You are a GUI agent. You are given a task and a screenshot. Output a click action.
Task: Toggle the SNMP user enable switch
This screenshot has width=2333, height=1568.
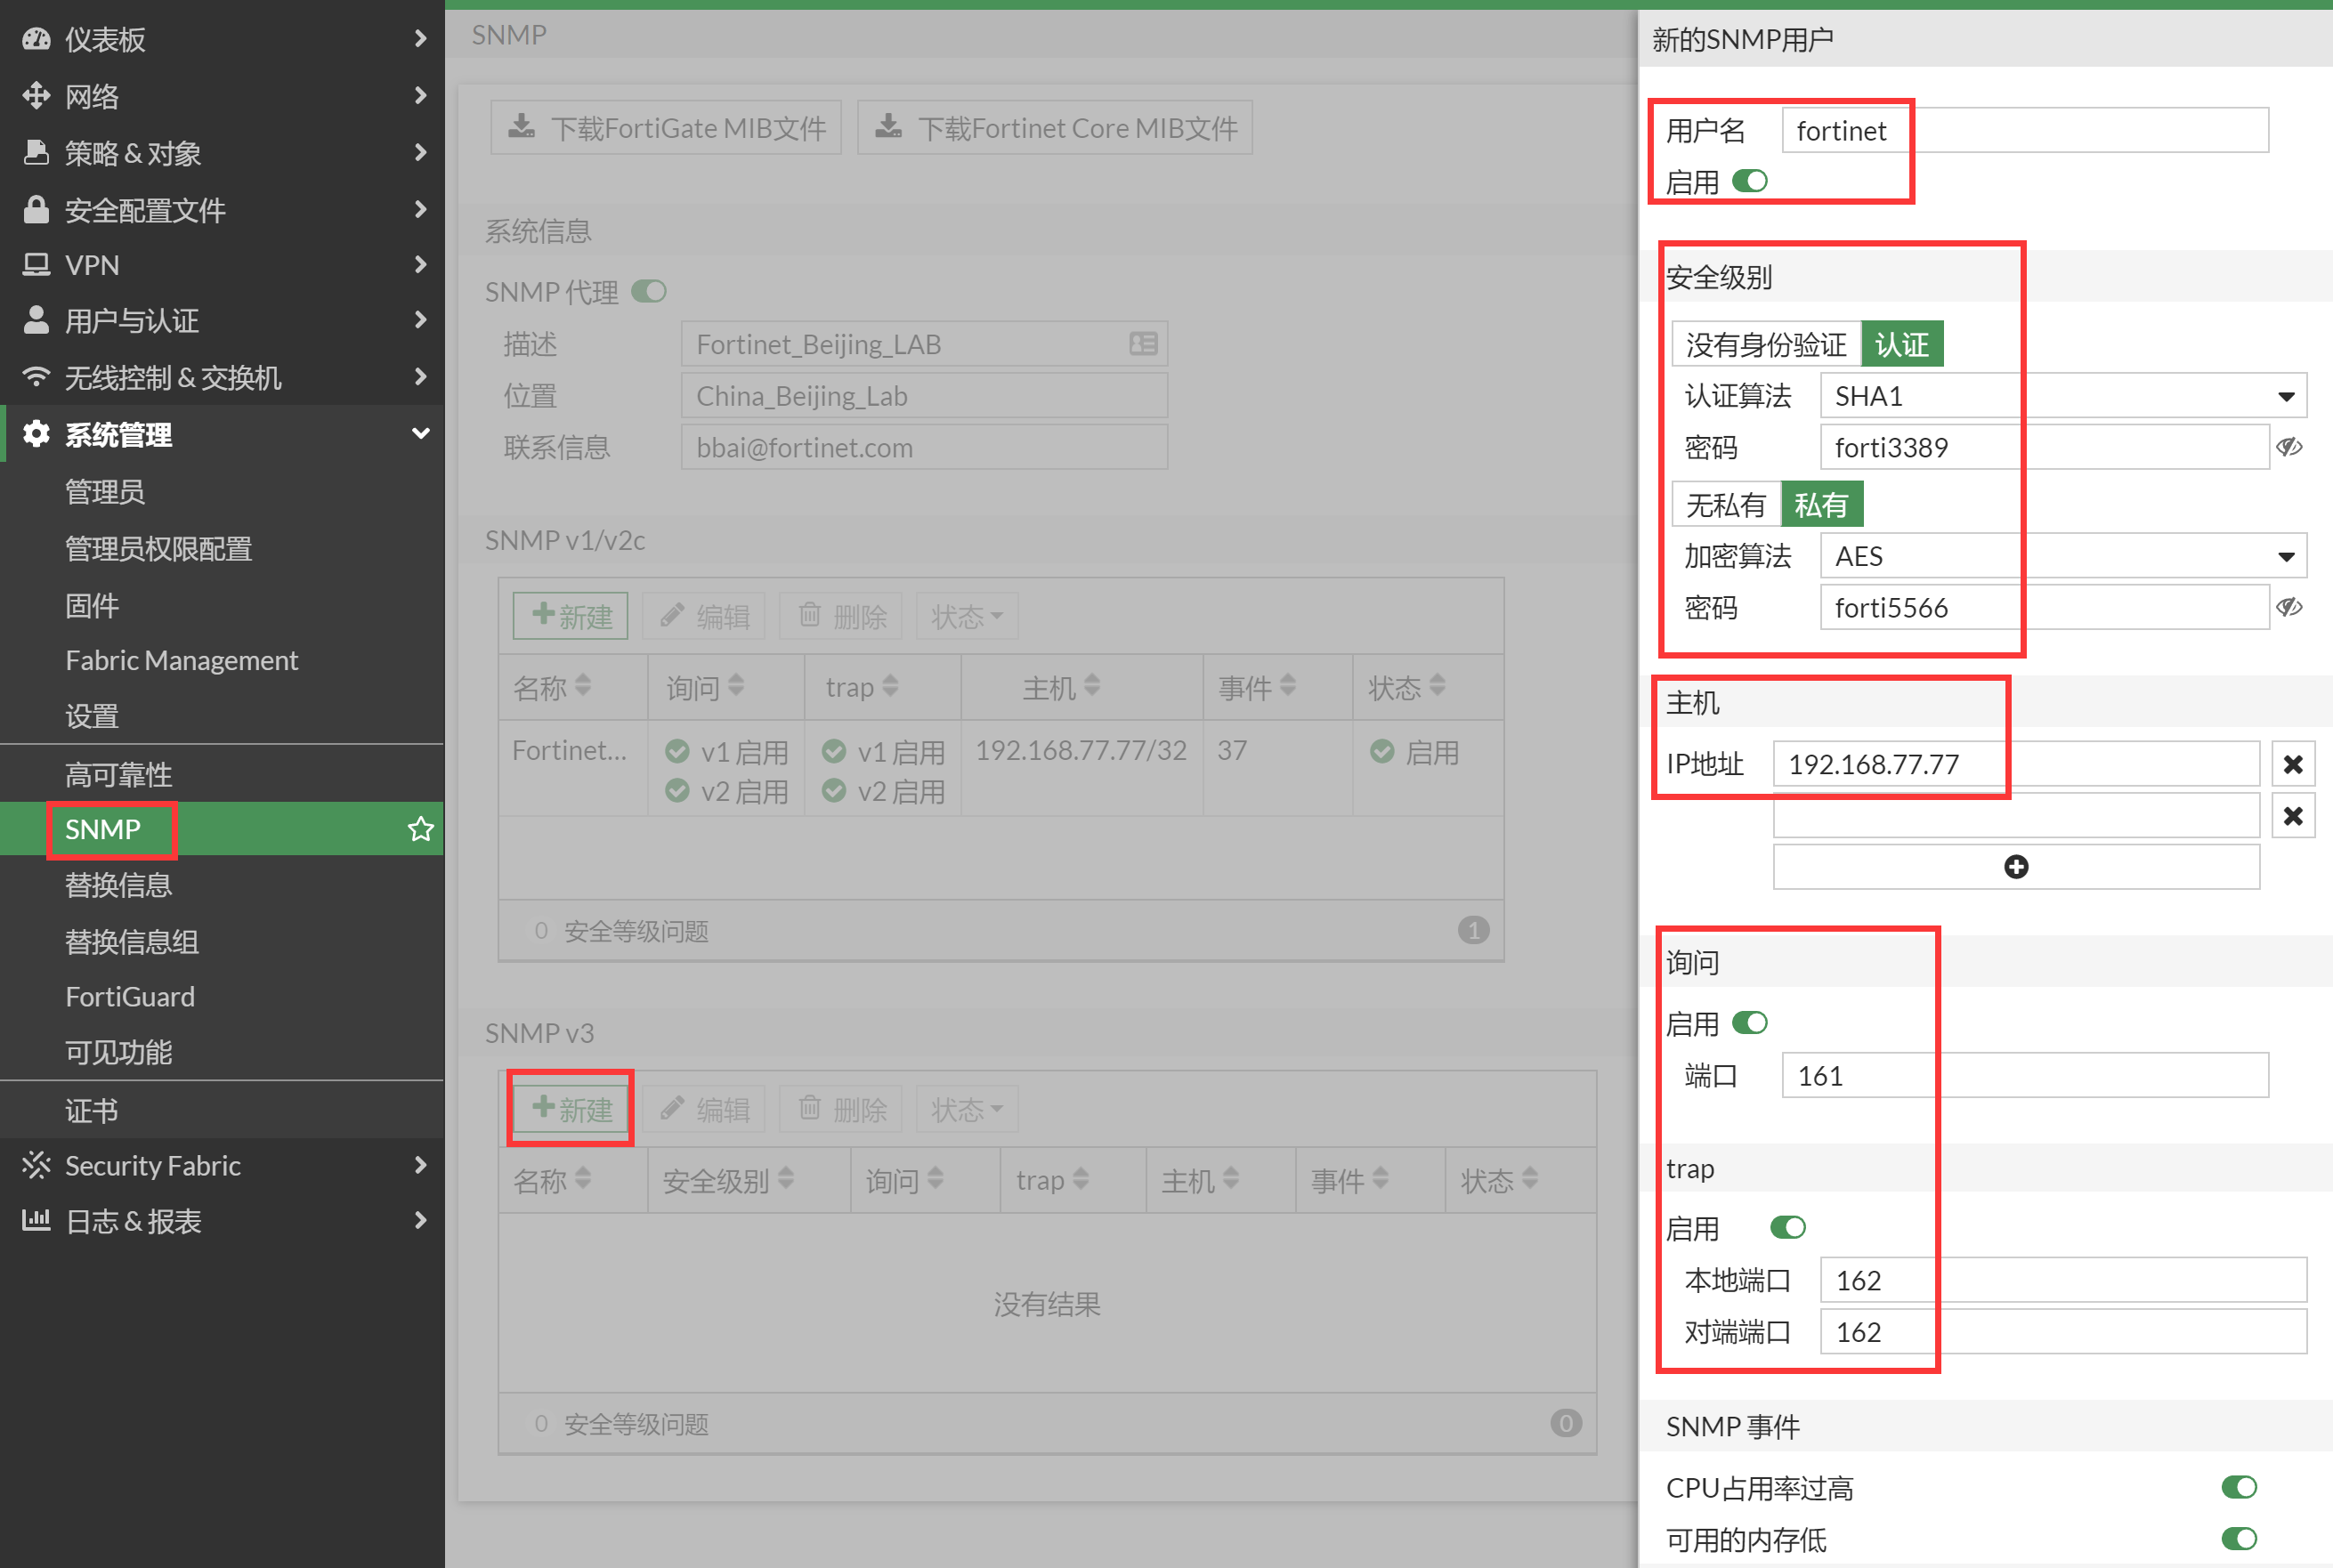(x=1750, y=181)
